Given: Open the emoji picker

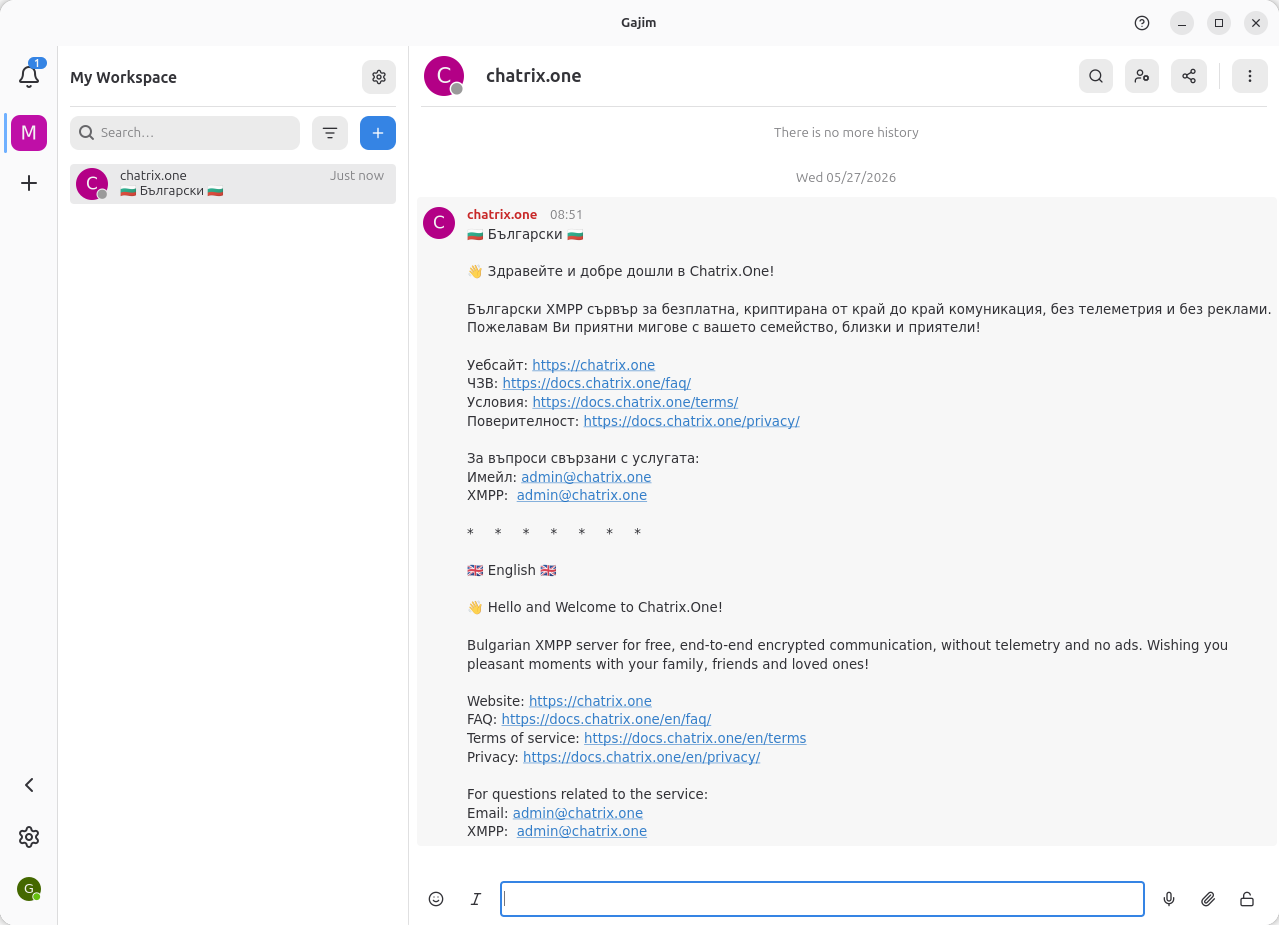Looking at the screenshot, I should coord(436,899).
